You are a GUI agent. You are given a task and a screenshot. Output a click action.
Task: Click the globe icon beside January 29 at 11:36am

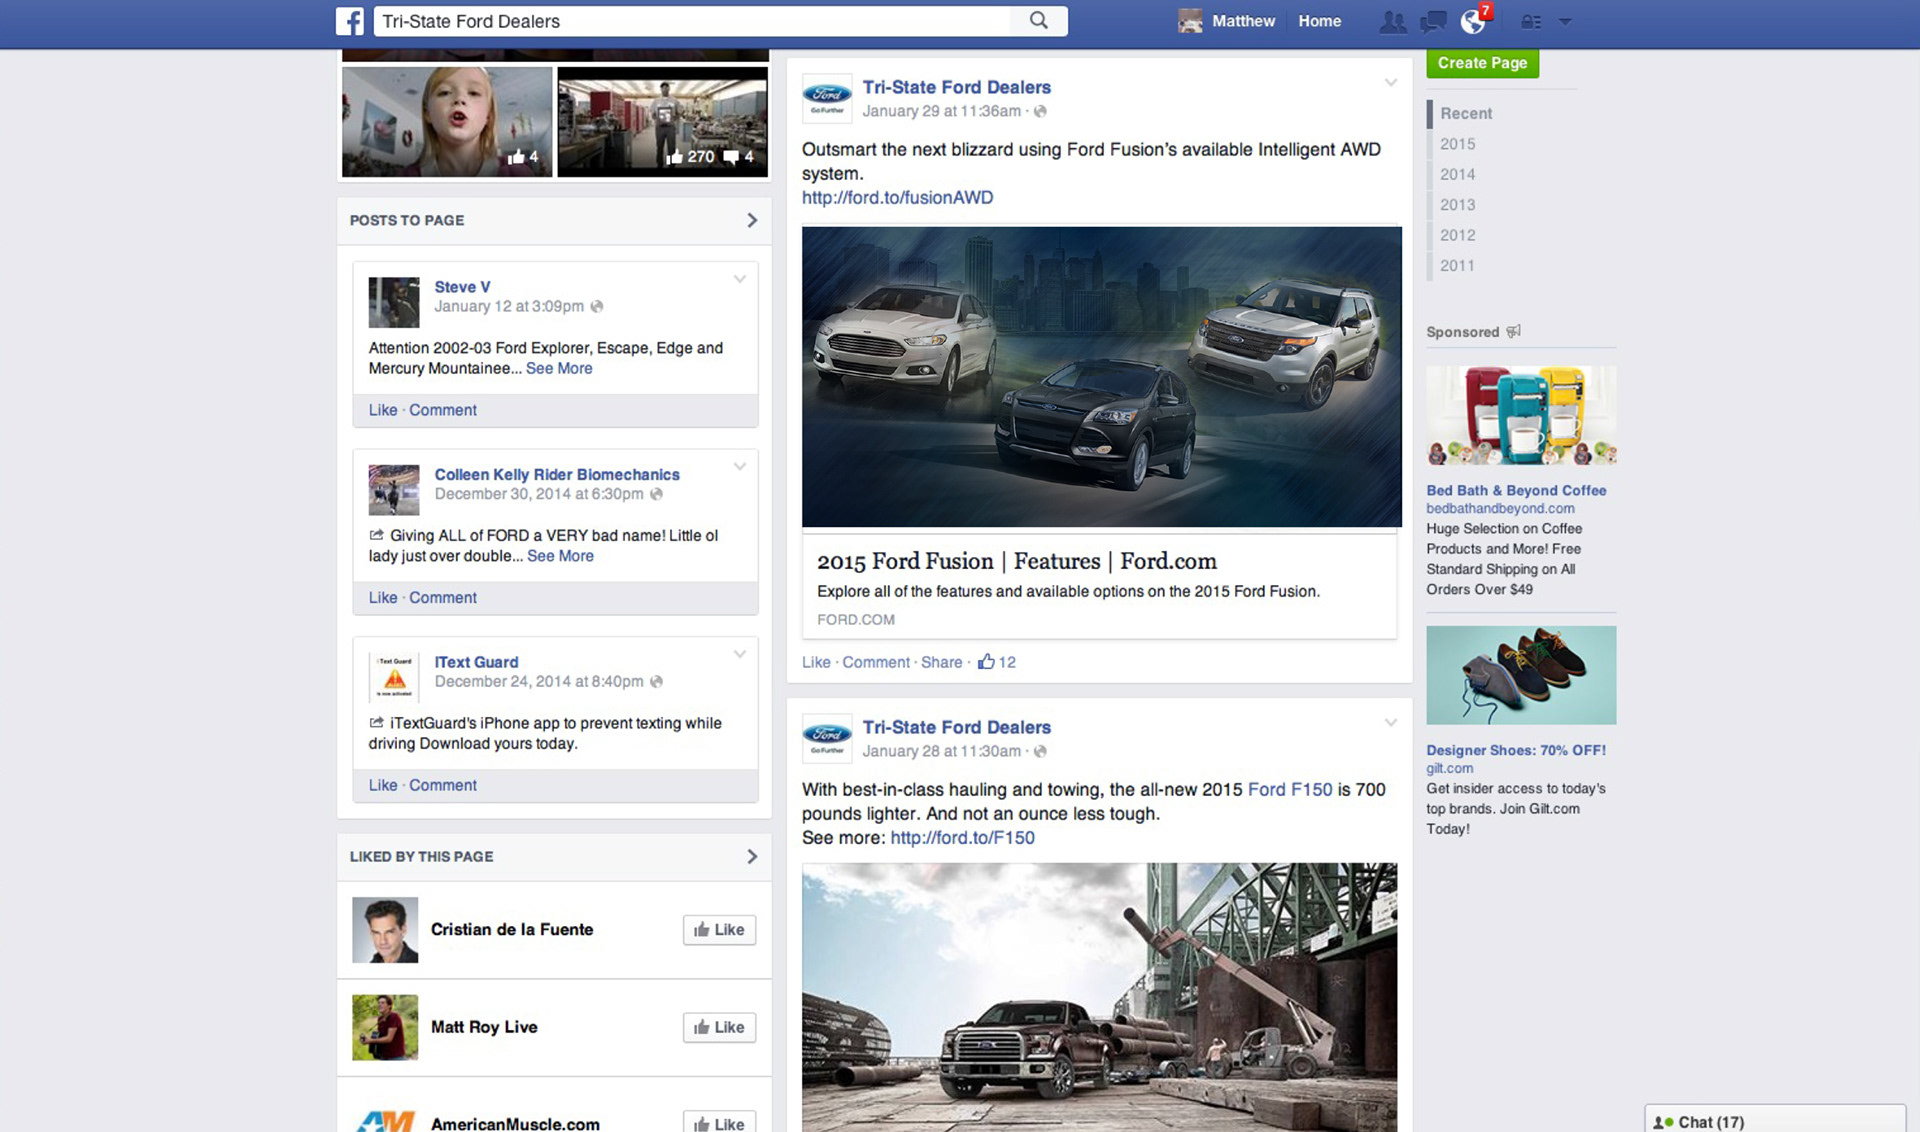[1040, 111]
